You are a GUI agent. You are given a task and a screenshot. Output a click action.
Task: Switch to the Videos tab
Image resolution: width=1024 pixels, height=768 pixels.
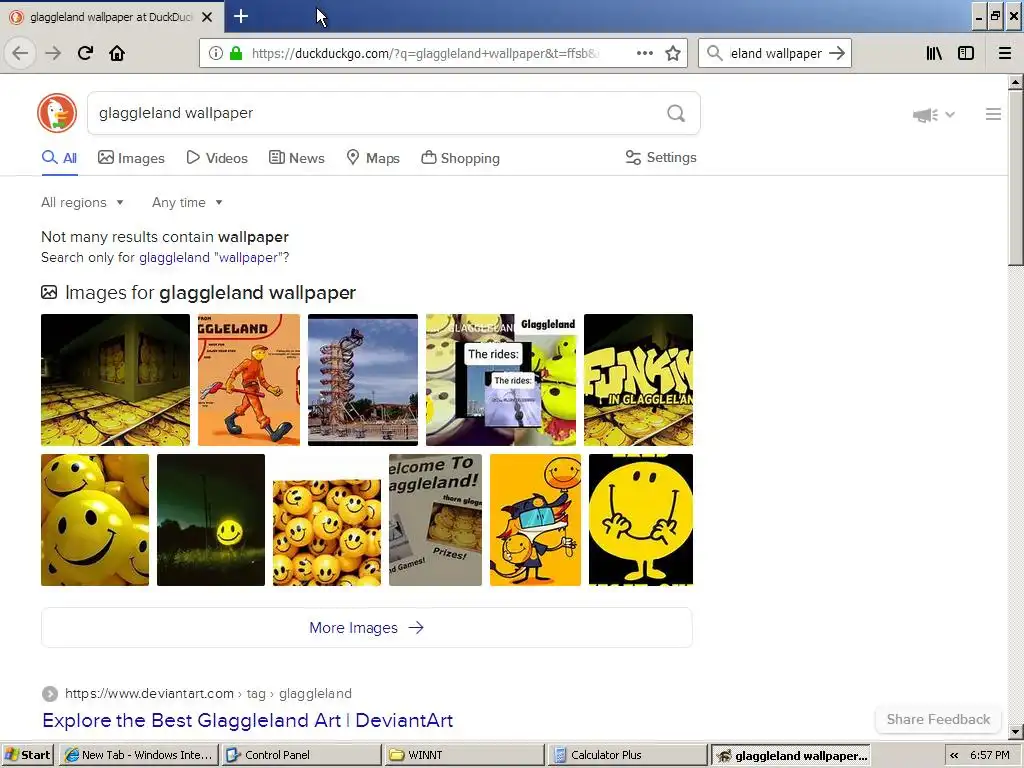(217, 158)
